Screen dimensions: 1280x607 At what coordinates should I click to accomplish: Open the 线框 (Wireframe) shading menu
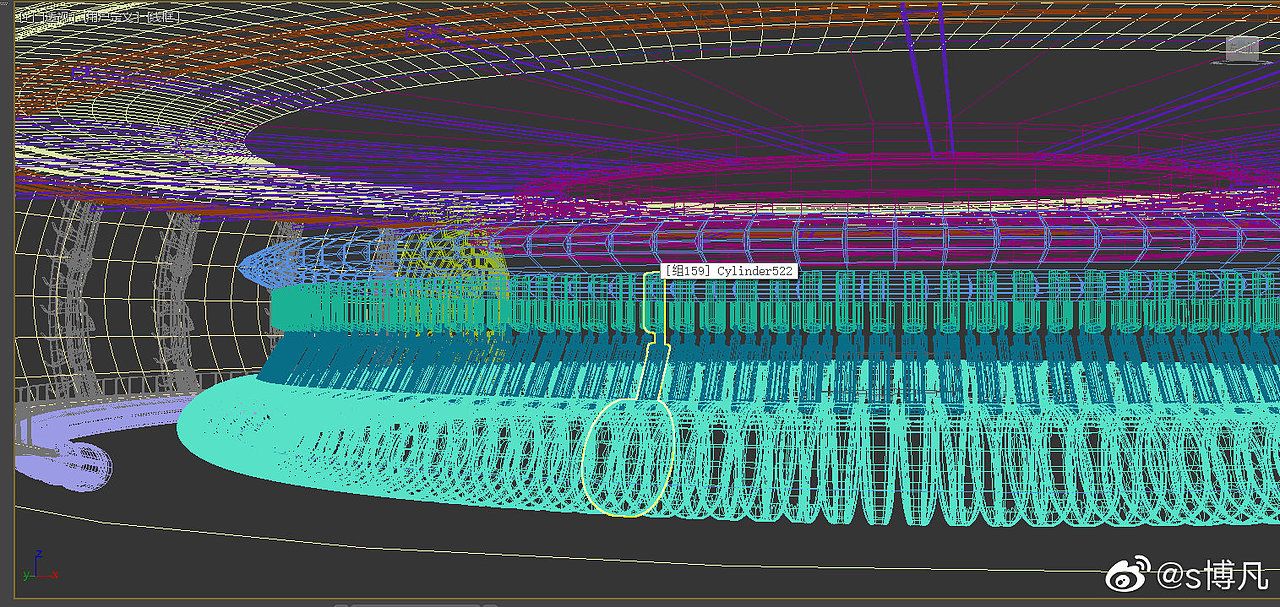[163, 17]
